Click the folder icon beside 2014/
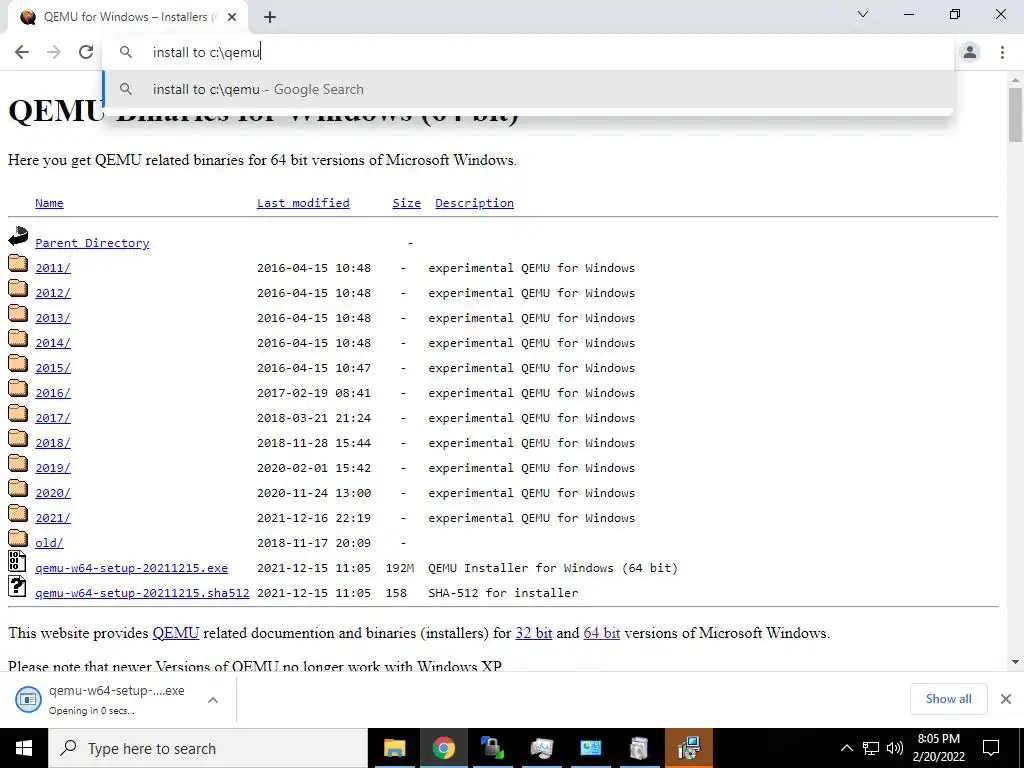 [18, 338]
